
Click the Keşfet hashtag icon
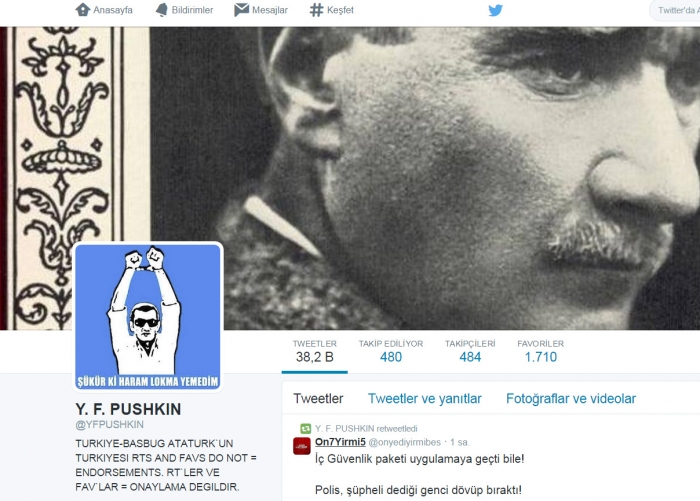(x=317, y=10)
